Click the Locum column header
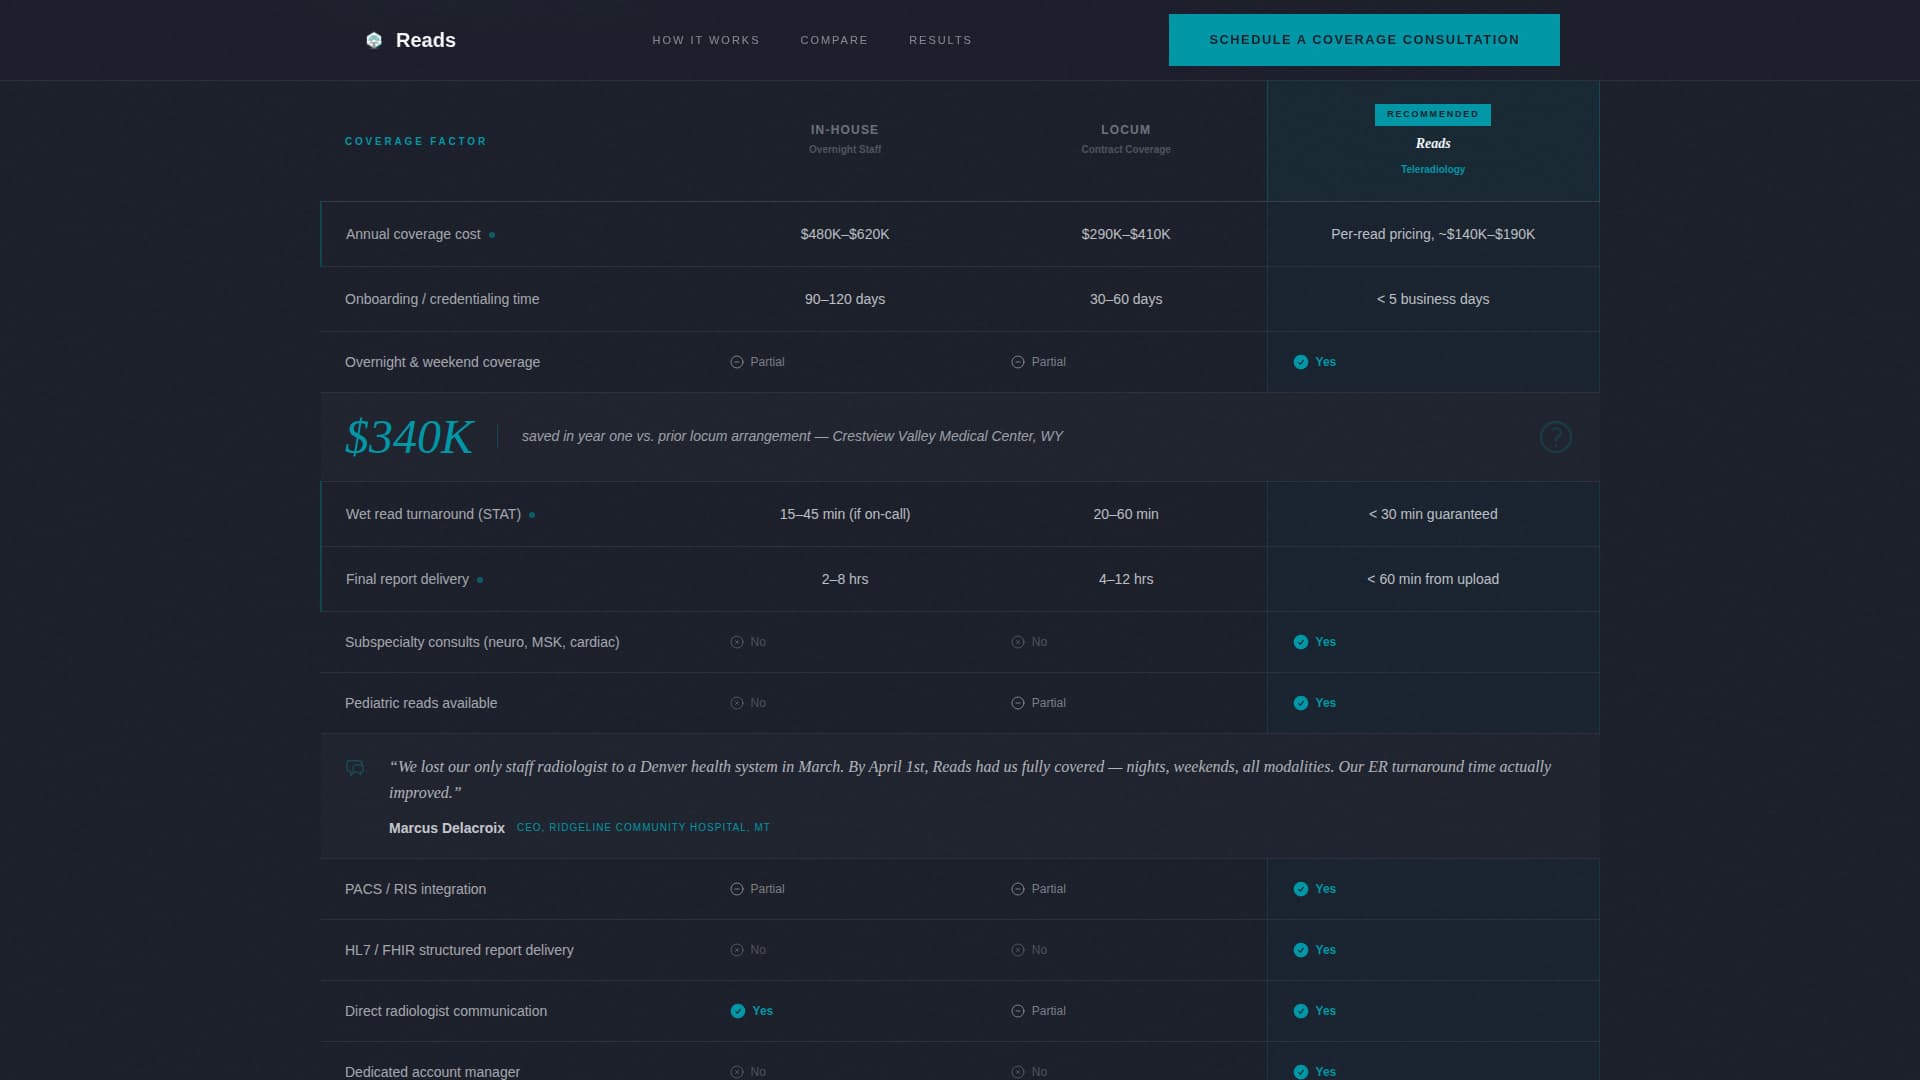The height and width of the screenshot is (1080, 1920). (x=1126, y=139)
